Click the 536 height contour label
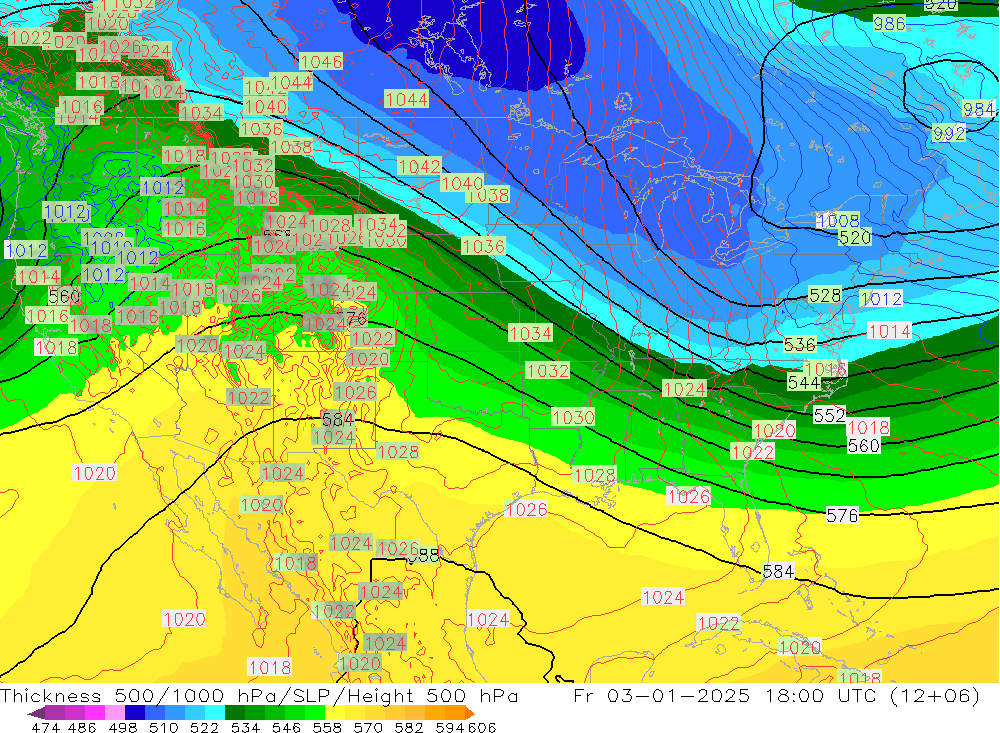Viewport: 1000px width, 733px height. 800,344
